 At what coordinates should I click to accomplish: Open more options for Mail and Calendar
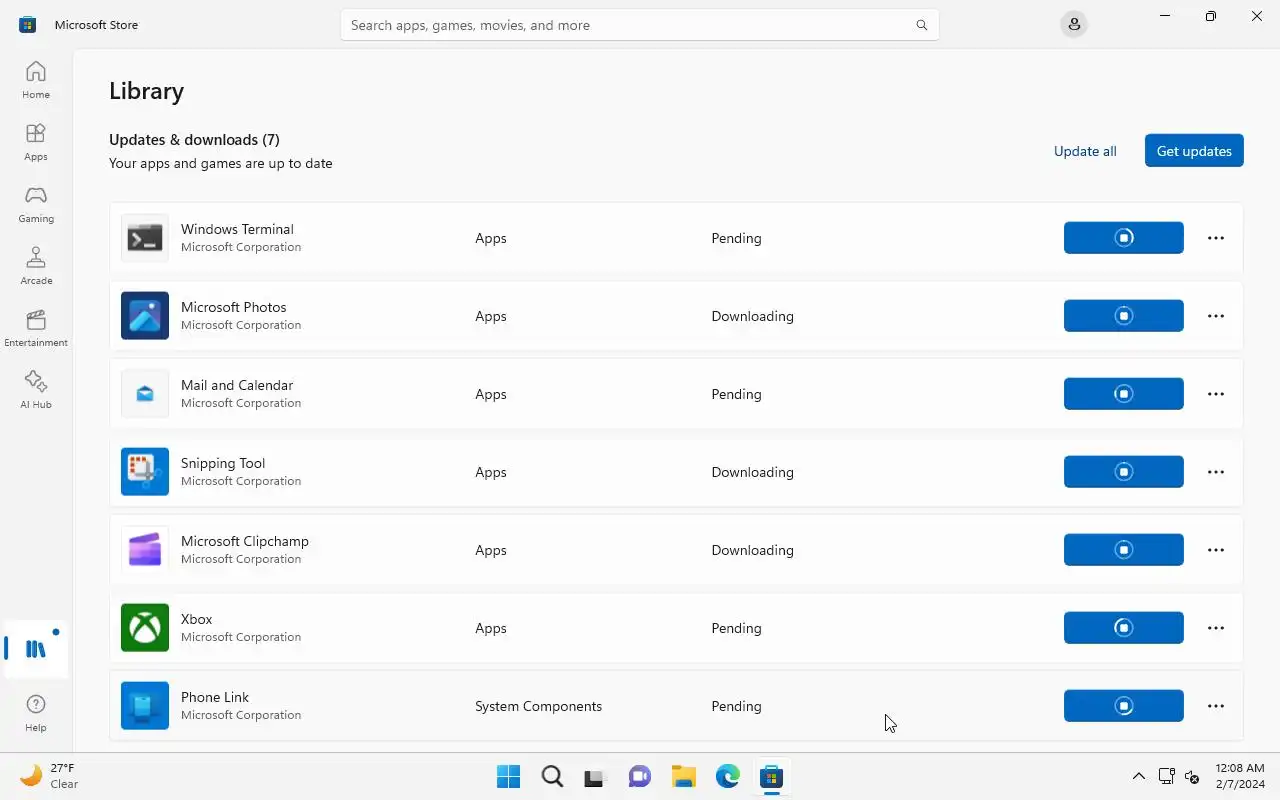[1216, 394]
